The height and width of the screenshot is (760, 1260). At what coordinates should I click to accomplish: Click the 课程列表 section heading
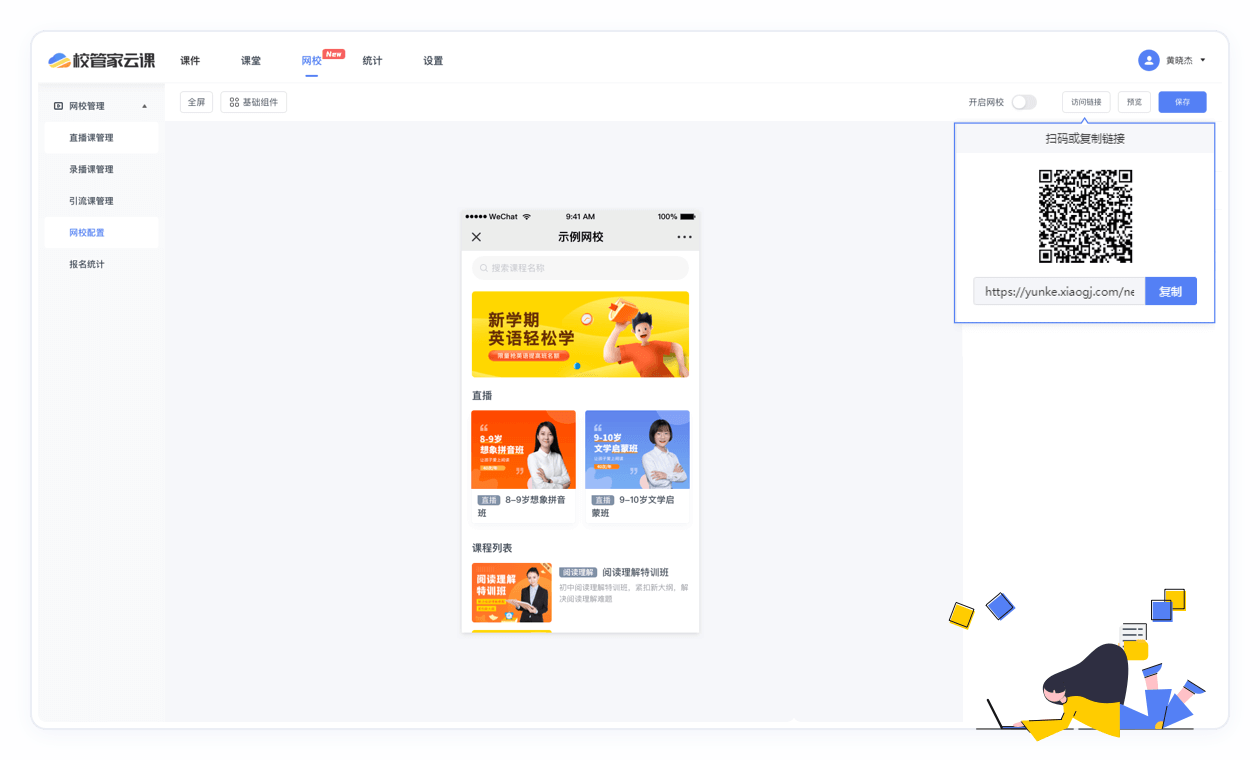coord(492,548)
